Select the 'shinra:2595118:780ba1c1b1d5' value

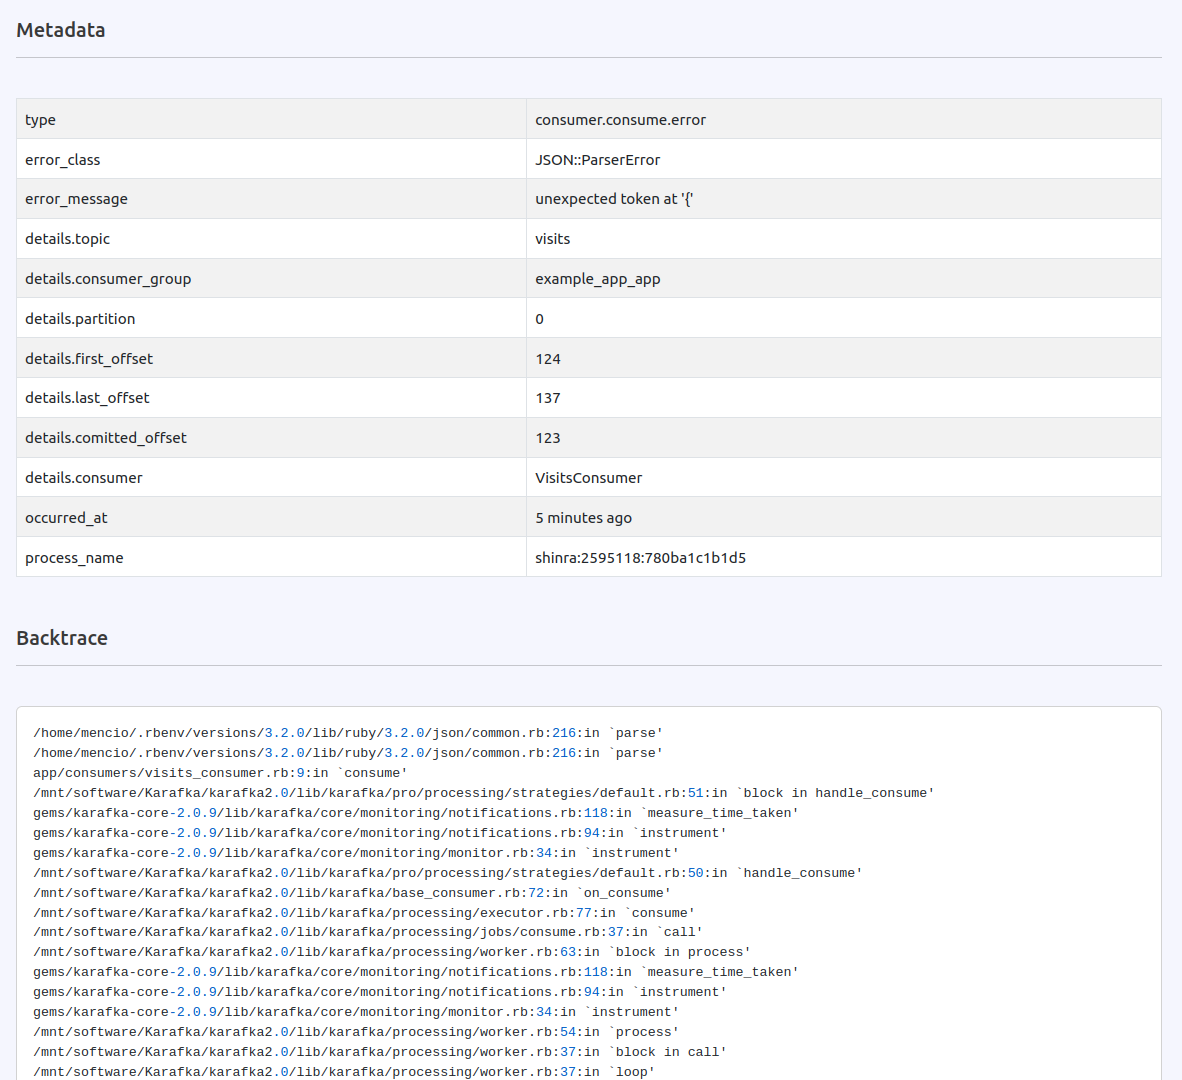click(x=641, y=558)
